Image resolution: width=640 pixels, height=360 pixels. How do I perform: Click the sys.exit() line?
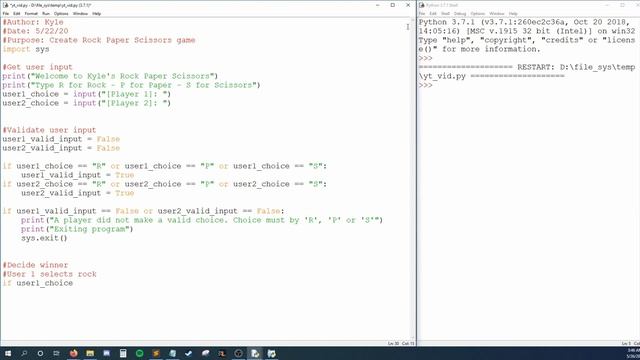click(x=44, y=238)
